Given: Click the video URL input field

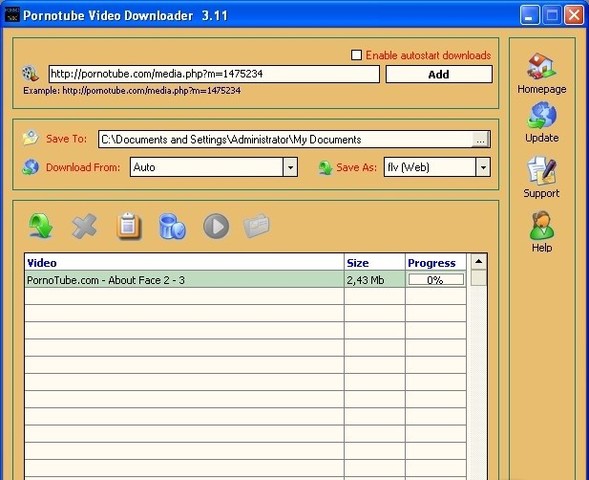Looking at the screenshot, I should 214,74.
